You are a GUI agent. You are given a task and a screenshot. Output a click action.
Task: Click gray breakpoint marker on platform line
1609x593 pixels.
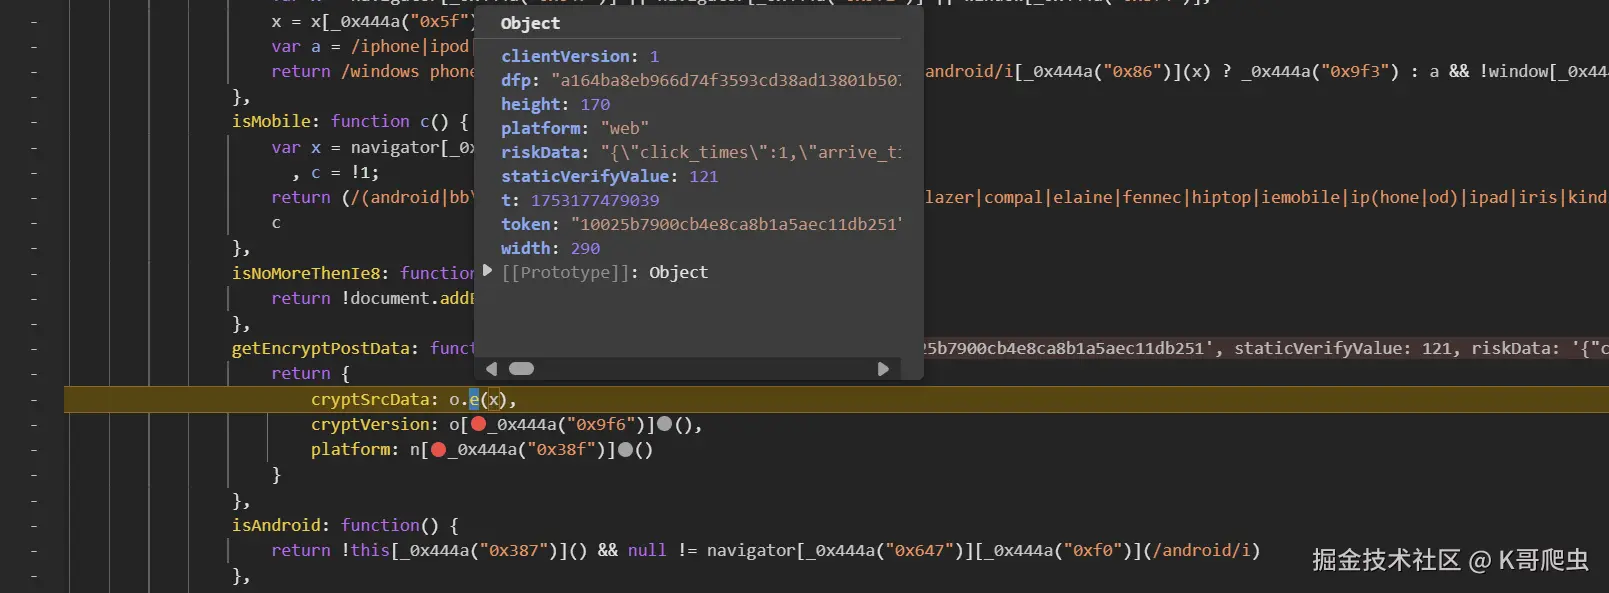[626, 450]
